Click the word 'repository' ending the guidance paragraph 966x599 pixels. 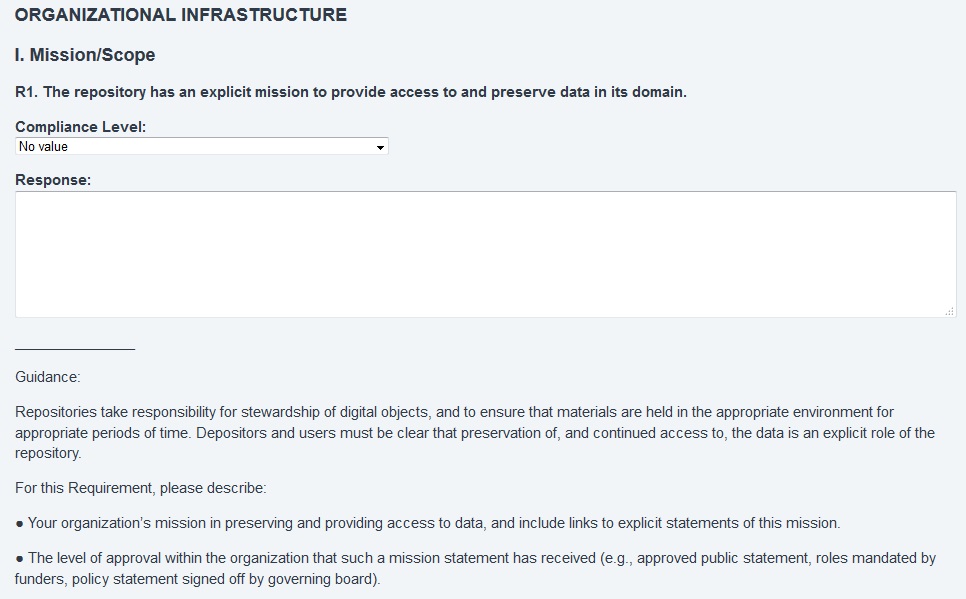point(47,453)
